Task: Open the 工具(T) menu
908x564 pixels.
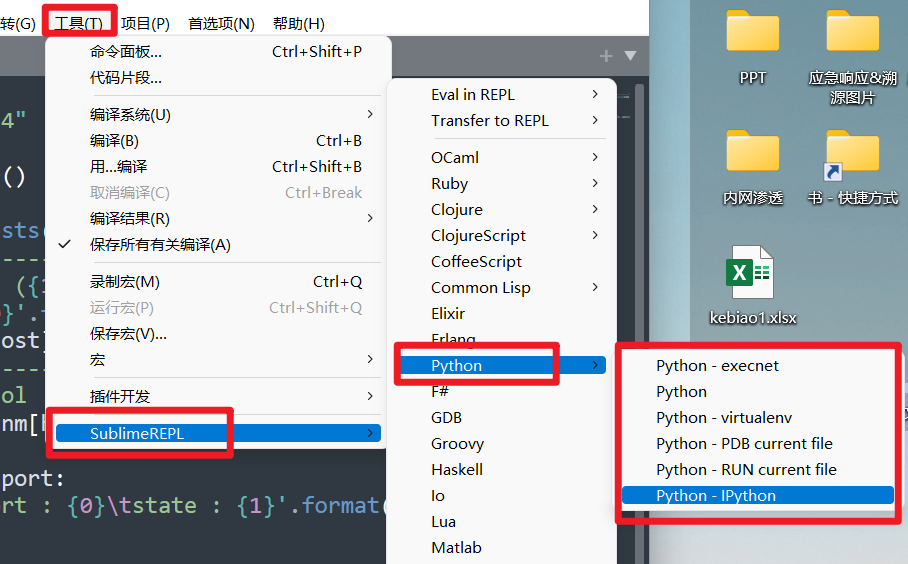Action: point(79,24)
